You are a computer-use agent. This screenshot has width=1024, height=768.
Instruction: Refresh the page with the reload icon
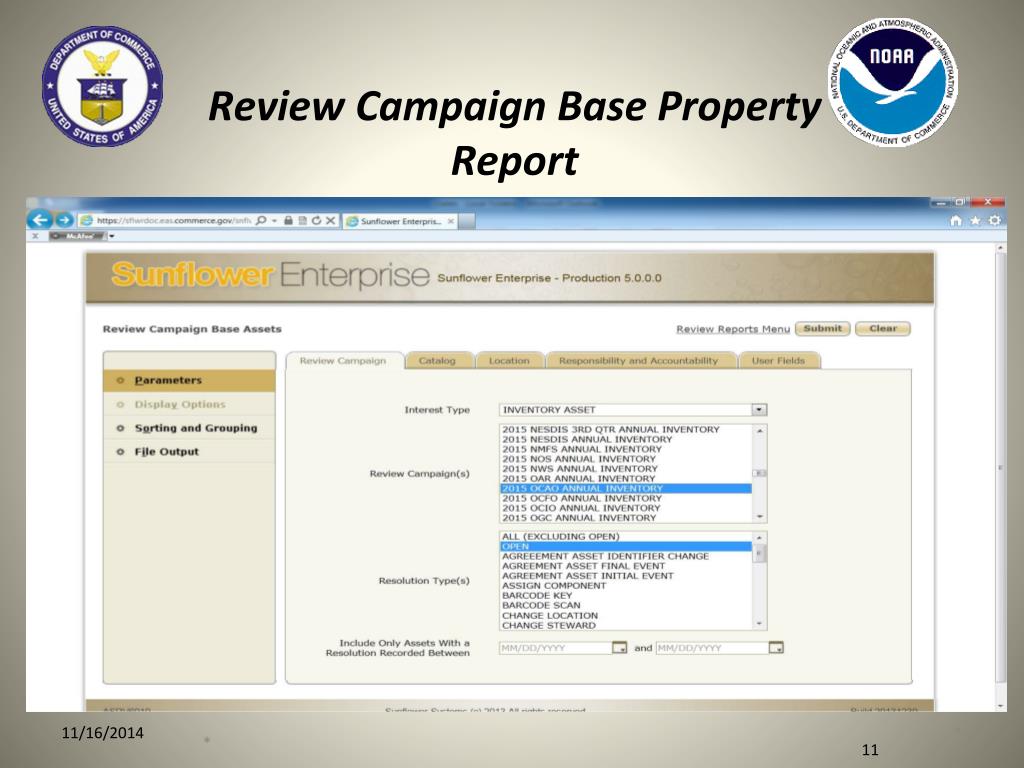tap(316, 221)
